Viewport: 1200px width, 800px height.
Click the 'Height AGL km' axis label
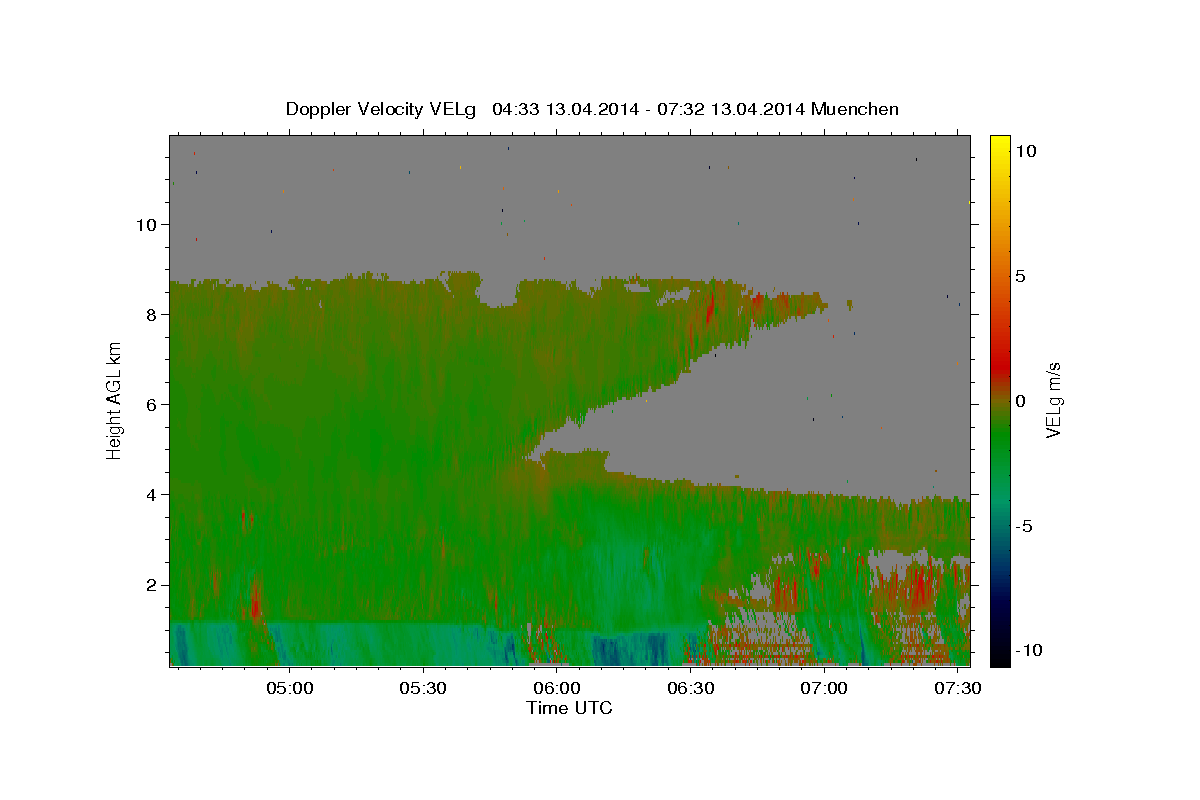pyautogui.click(x=115, y=400)
